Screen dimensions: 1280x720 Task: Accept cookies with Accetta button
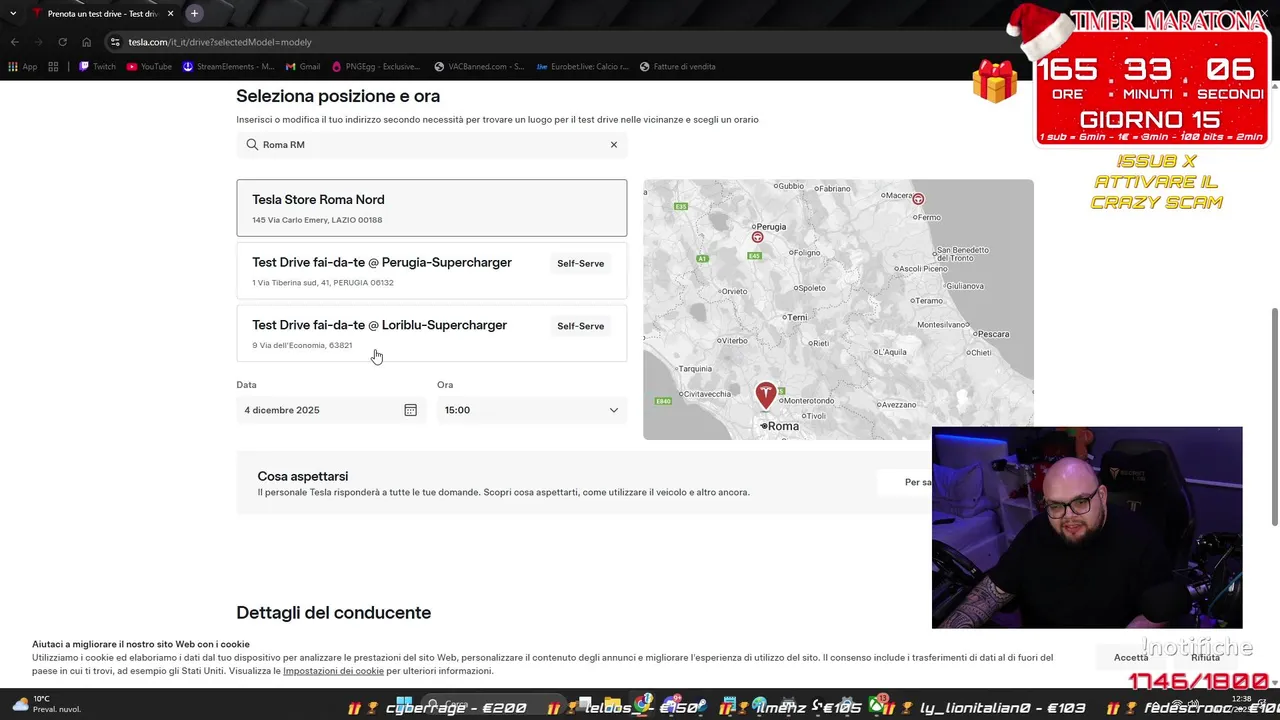pyautogui.click(x=1131, y=657)
